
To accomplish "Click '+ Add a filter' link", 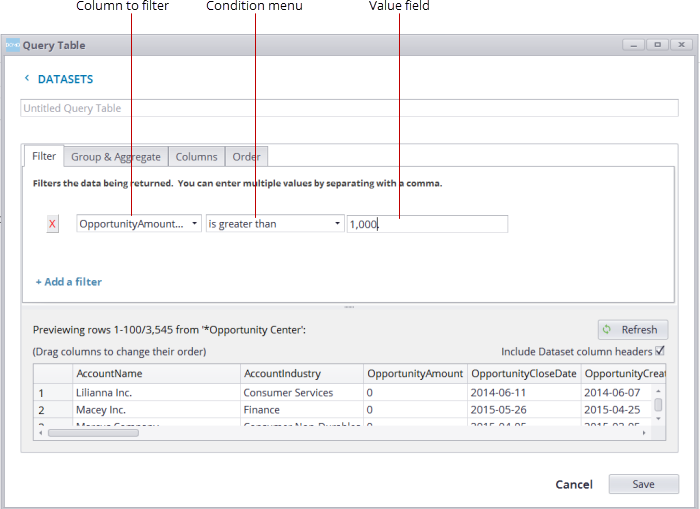I will click(x=69, y=282).
